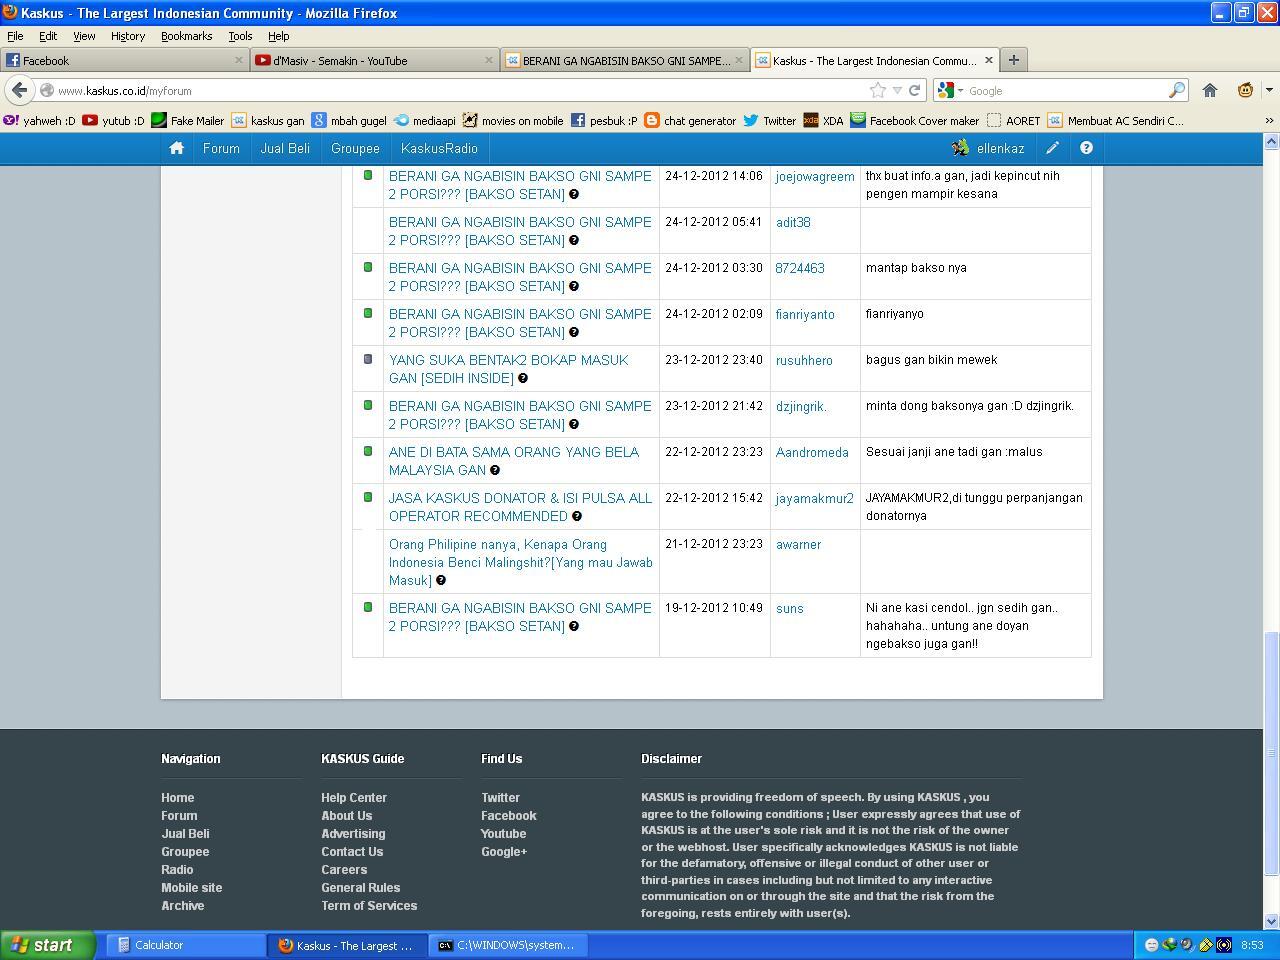Click the Firefox home toolbar icon
This screenshot has width=1280, height=960.
click(x=1210, y=90)
